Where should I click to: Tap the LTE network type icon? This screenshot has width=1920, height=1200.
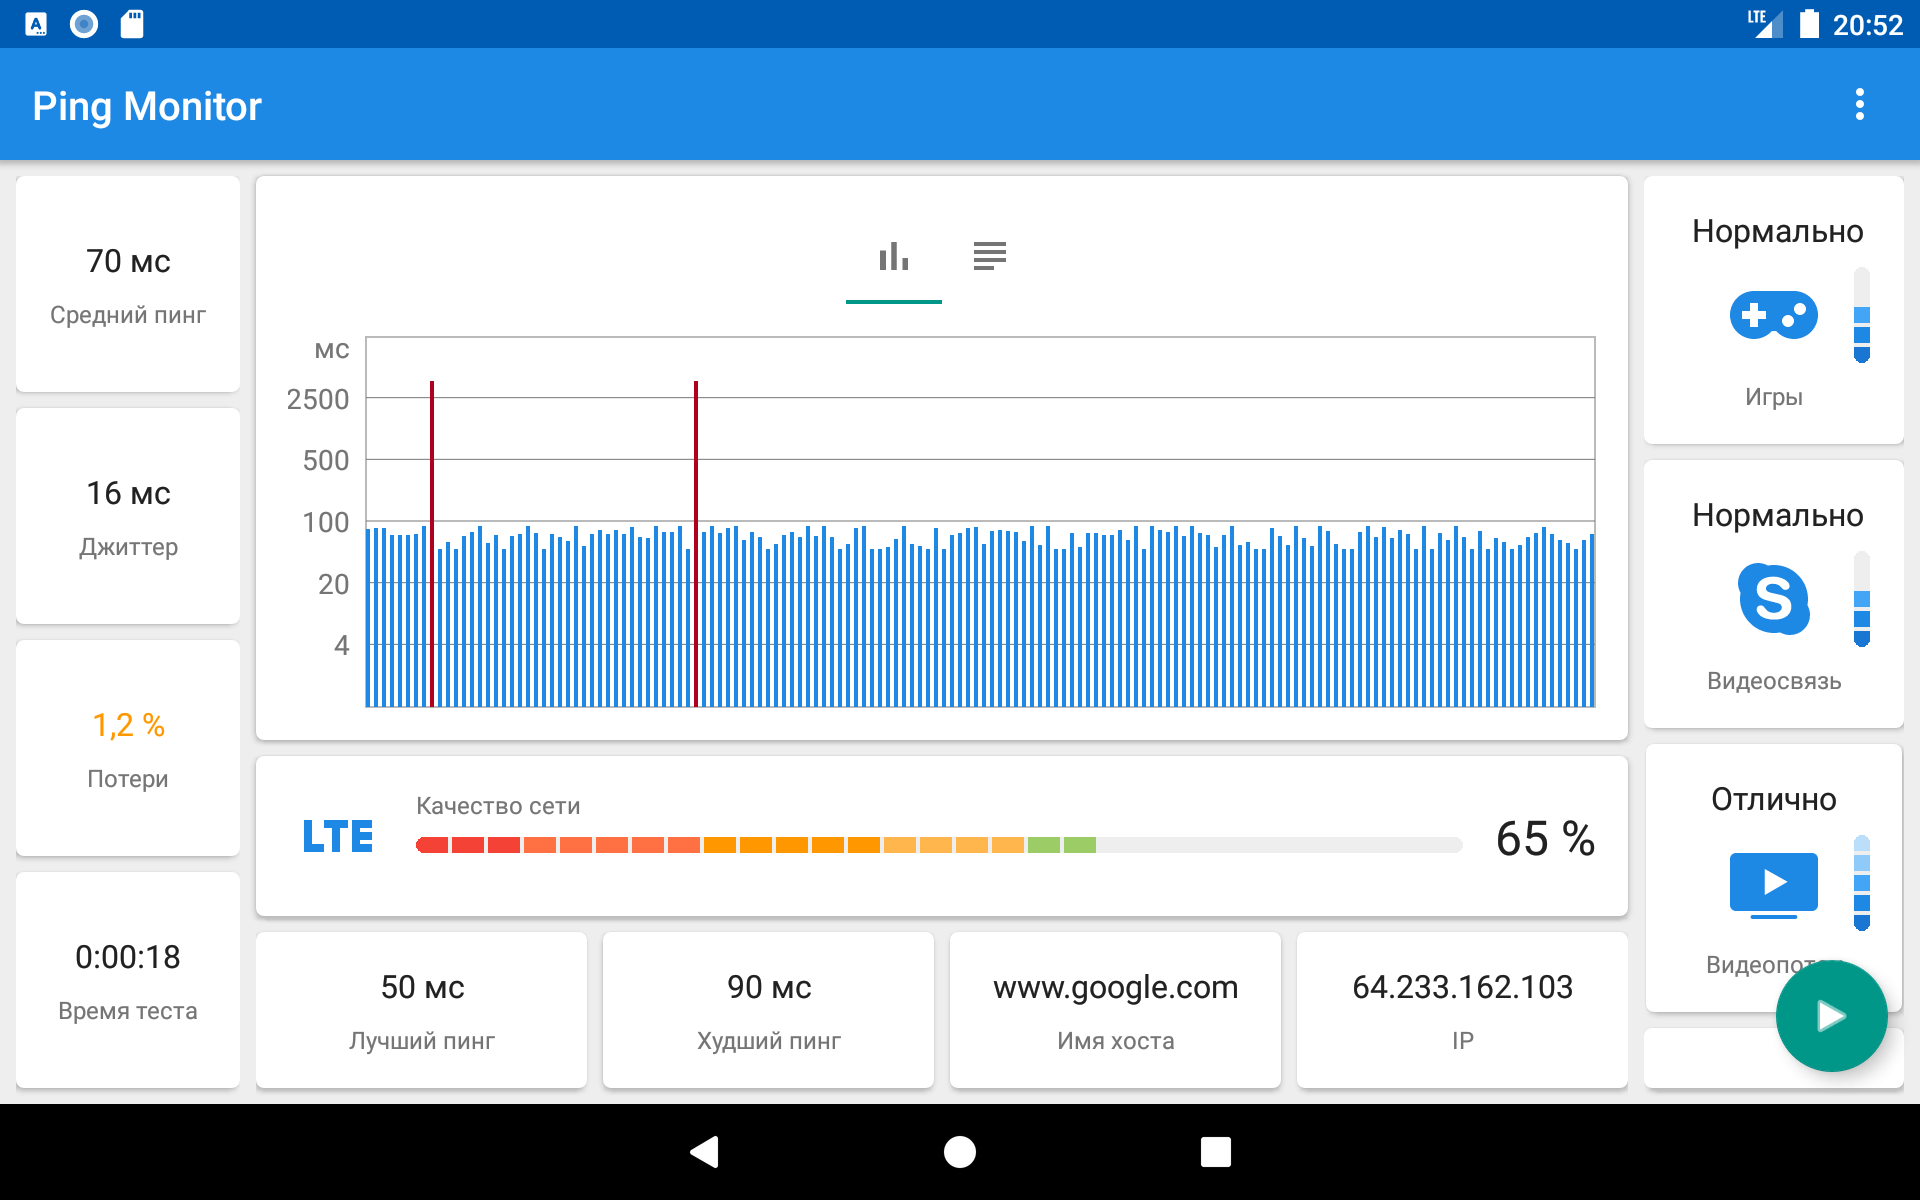(338, 836)
